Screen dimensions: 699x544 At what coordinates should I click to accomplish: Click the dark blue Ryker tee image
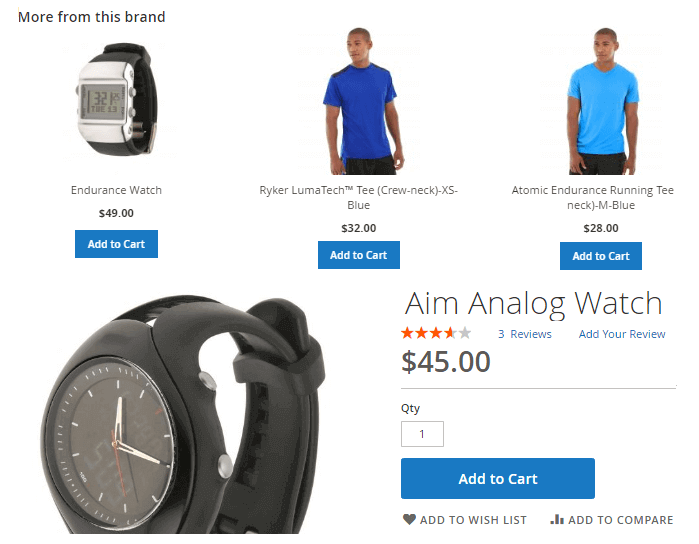[x=359, y=101]
